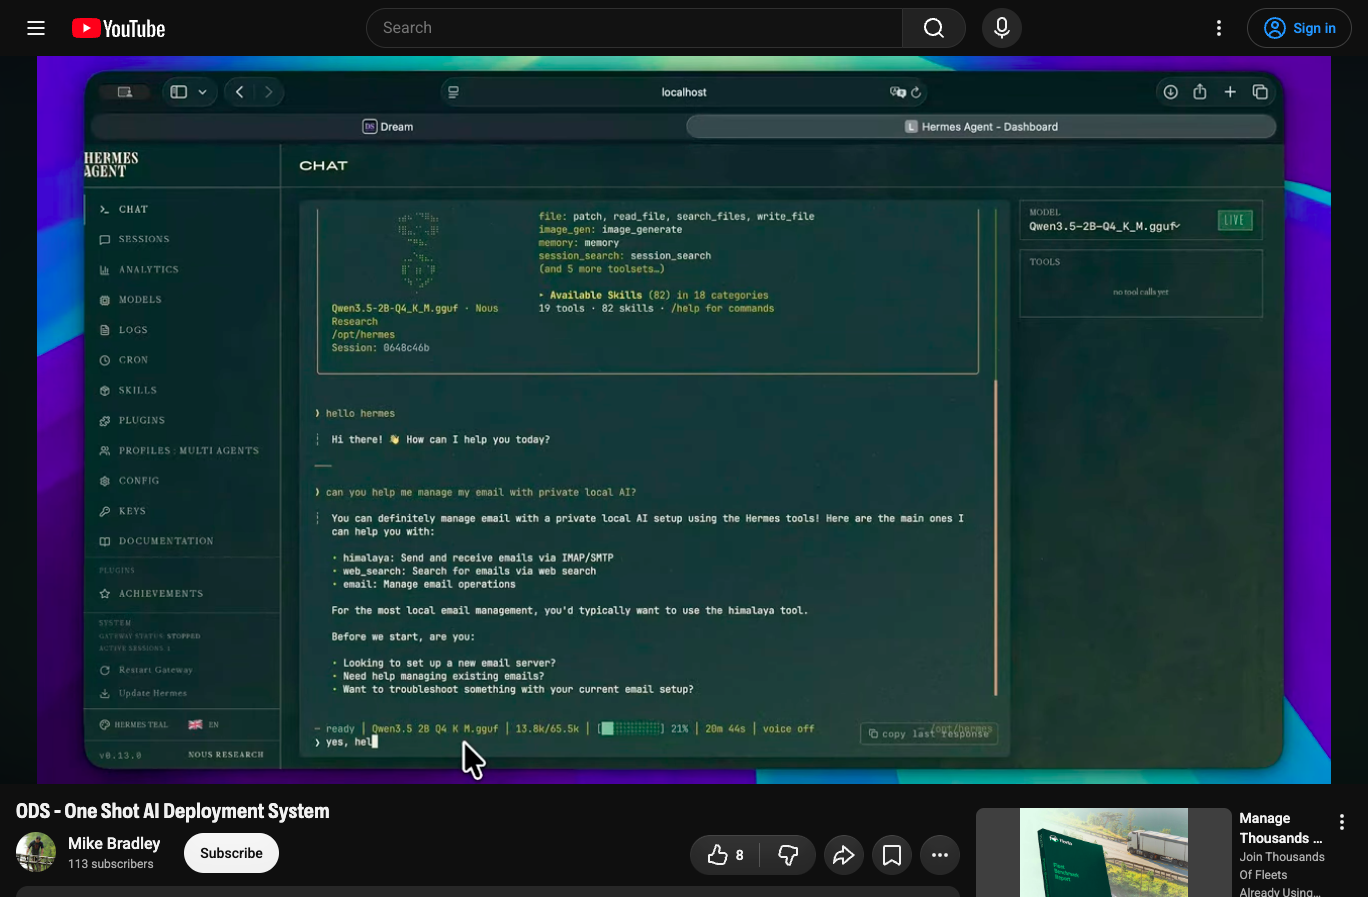Click Update Hermes in the sidebar
Viewport: 1368px width, 897px height.
pos(152,693)
